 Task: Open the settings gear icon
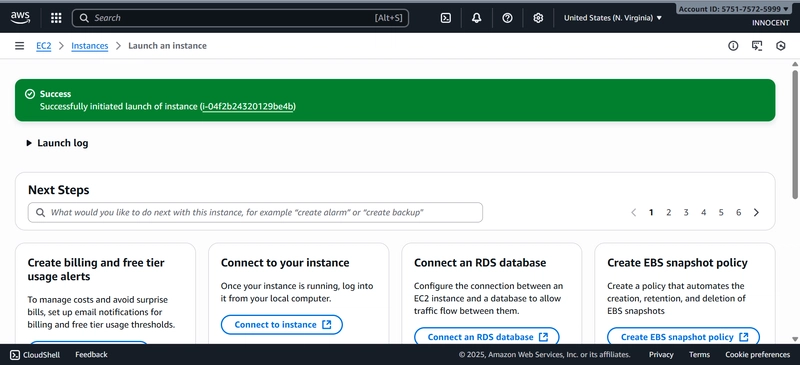point(538,18)
